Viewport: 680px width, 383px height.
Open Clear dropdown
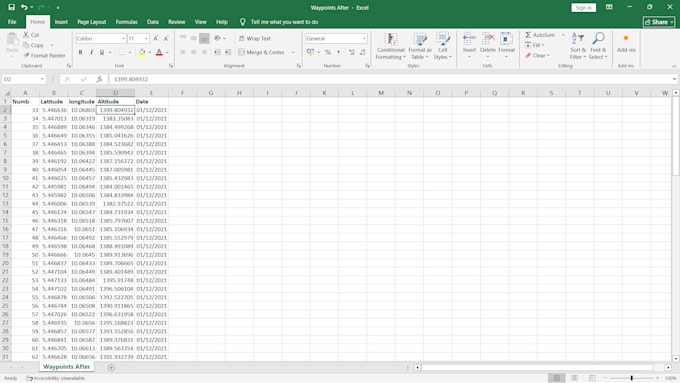coord(537,56)
